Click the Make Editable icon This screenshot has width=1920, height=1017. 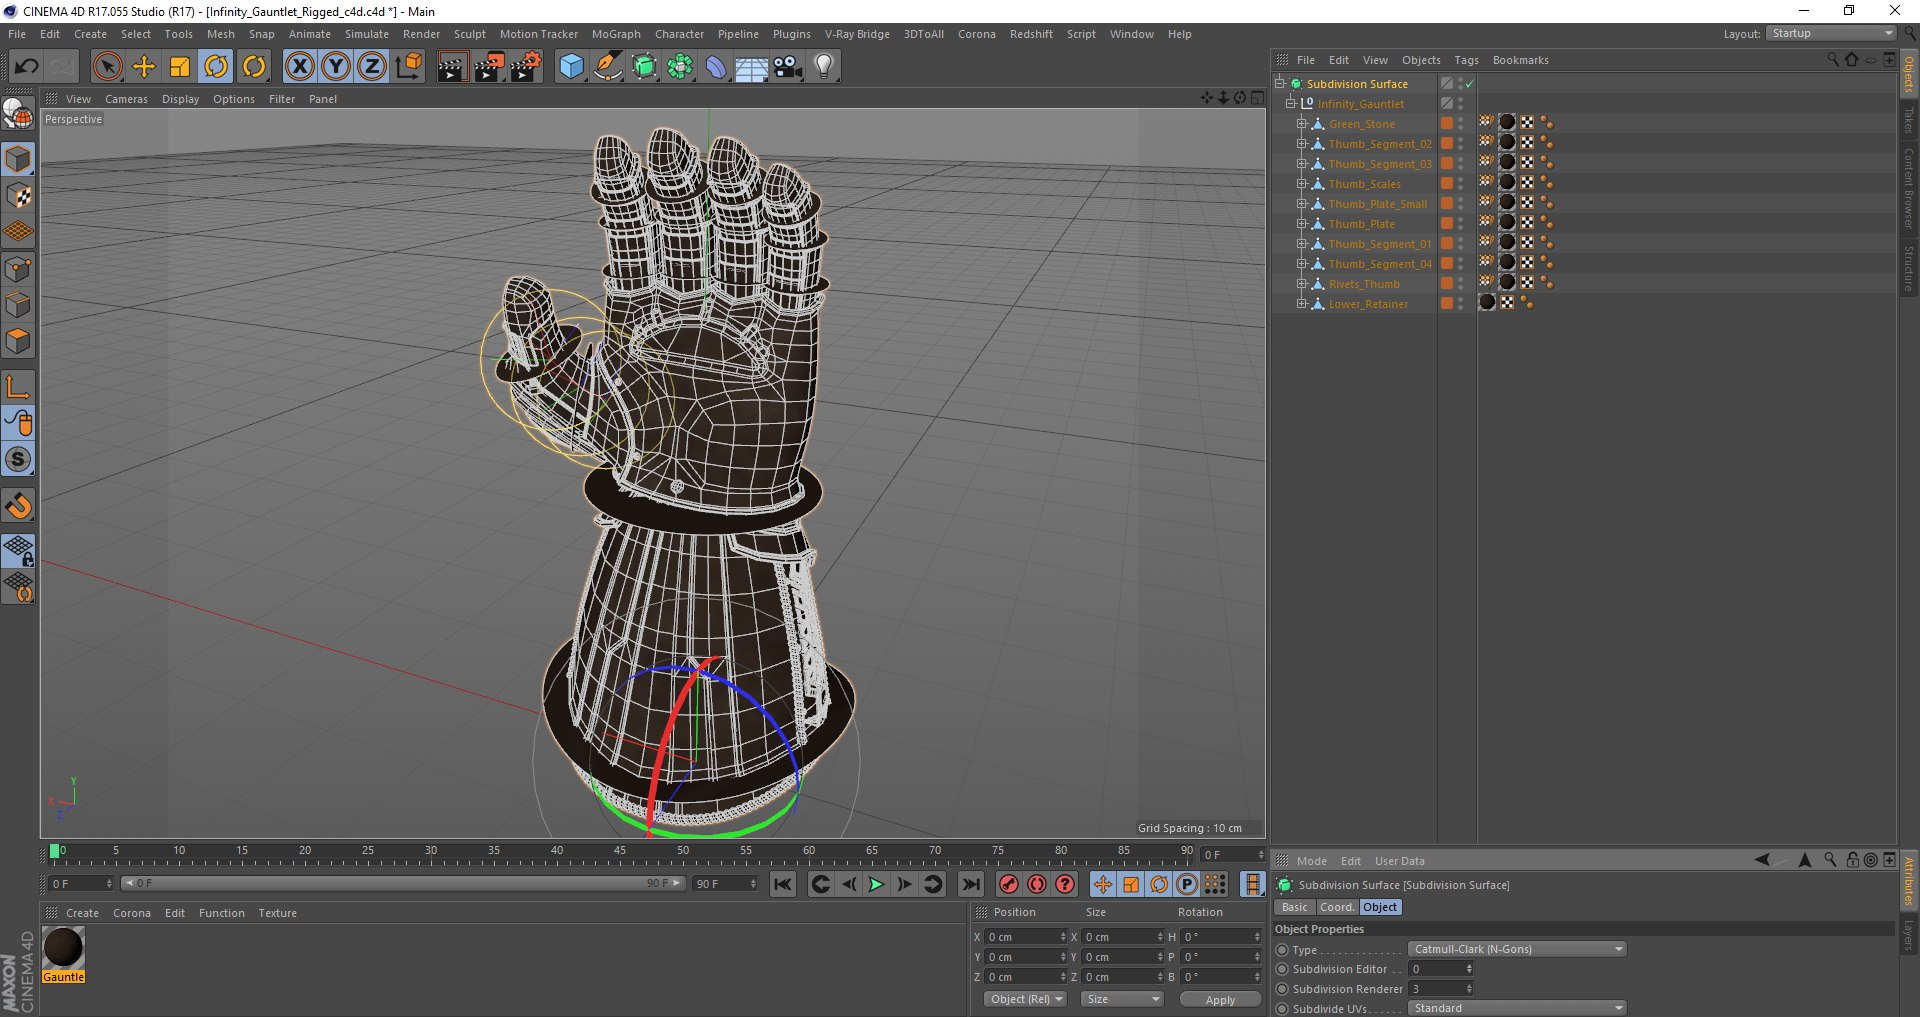(18, 115)
